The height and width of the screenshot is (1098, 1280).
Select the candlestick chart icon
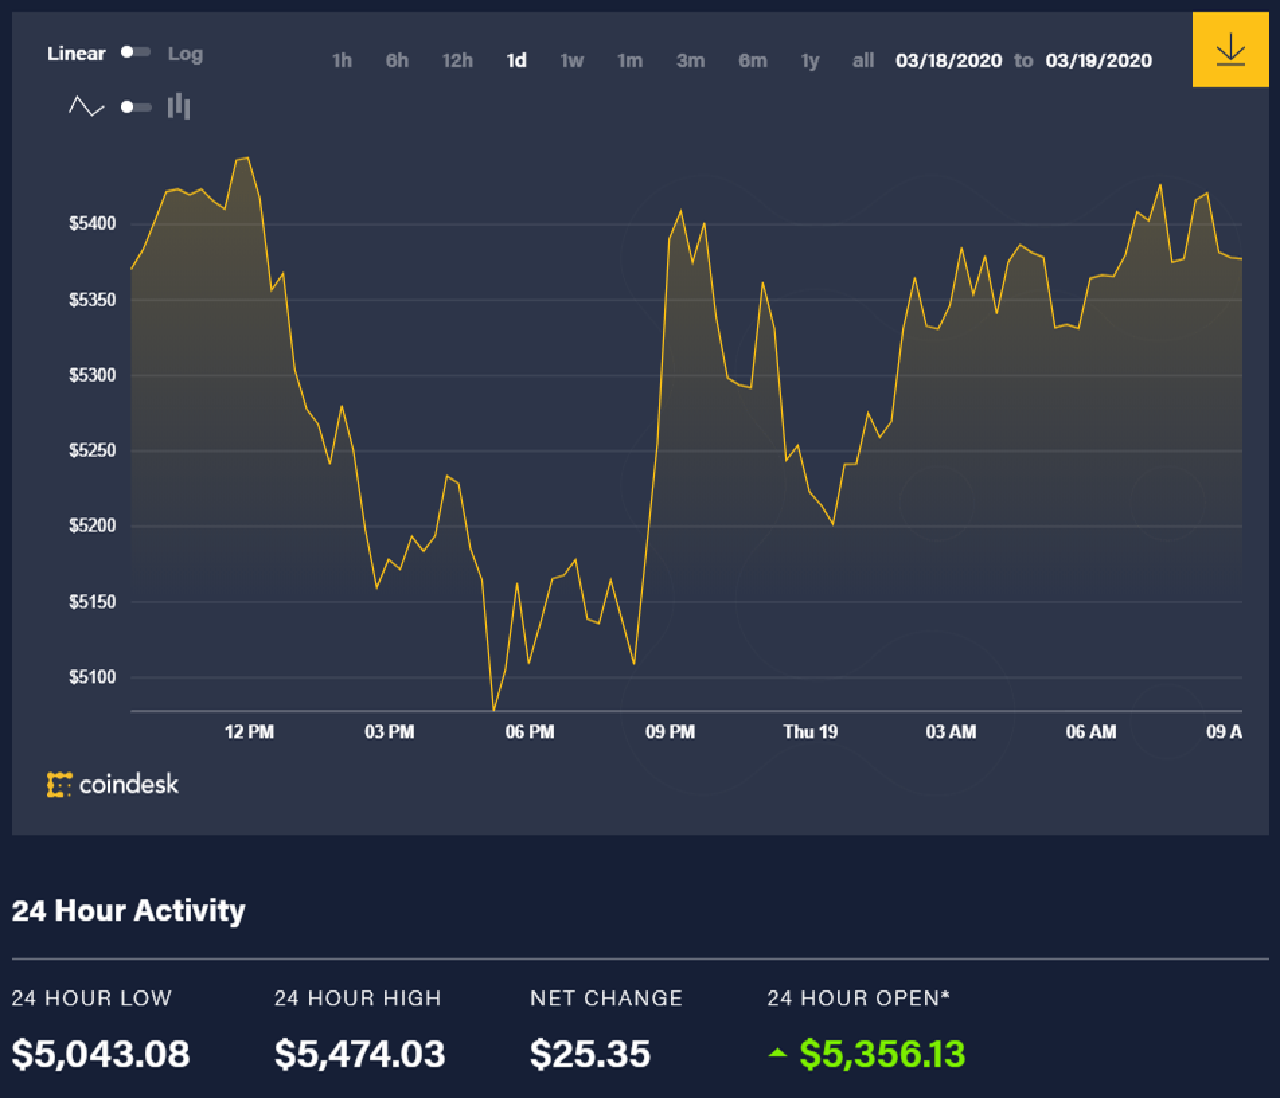pos(179,106)
